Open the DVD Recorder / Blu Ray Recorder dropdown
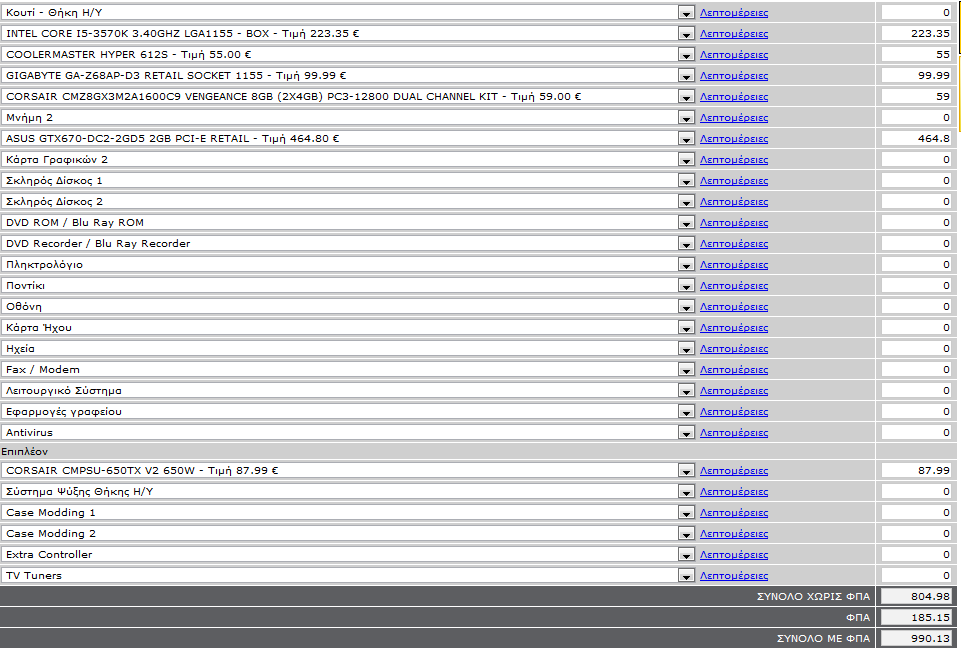Image resolution: width=961 pixels, height=650 pixels. click(348, 243)
